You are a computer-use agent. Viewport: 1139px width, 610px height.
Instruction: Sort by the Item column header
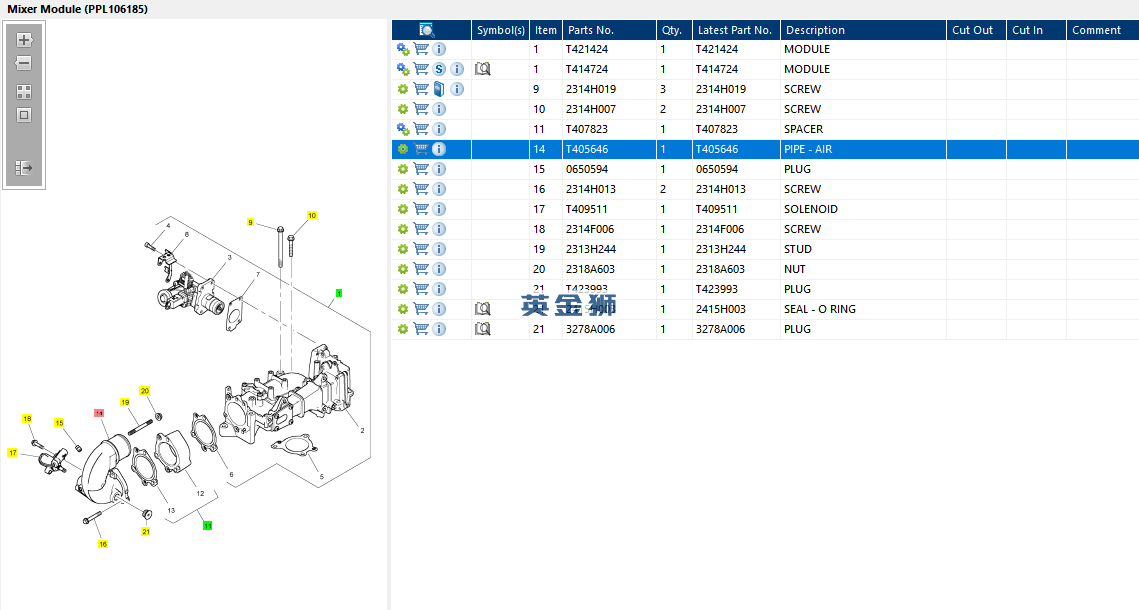[546, 30]
